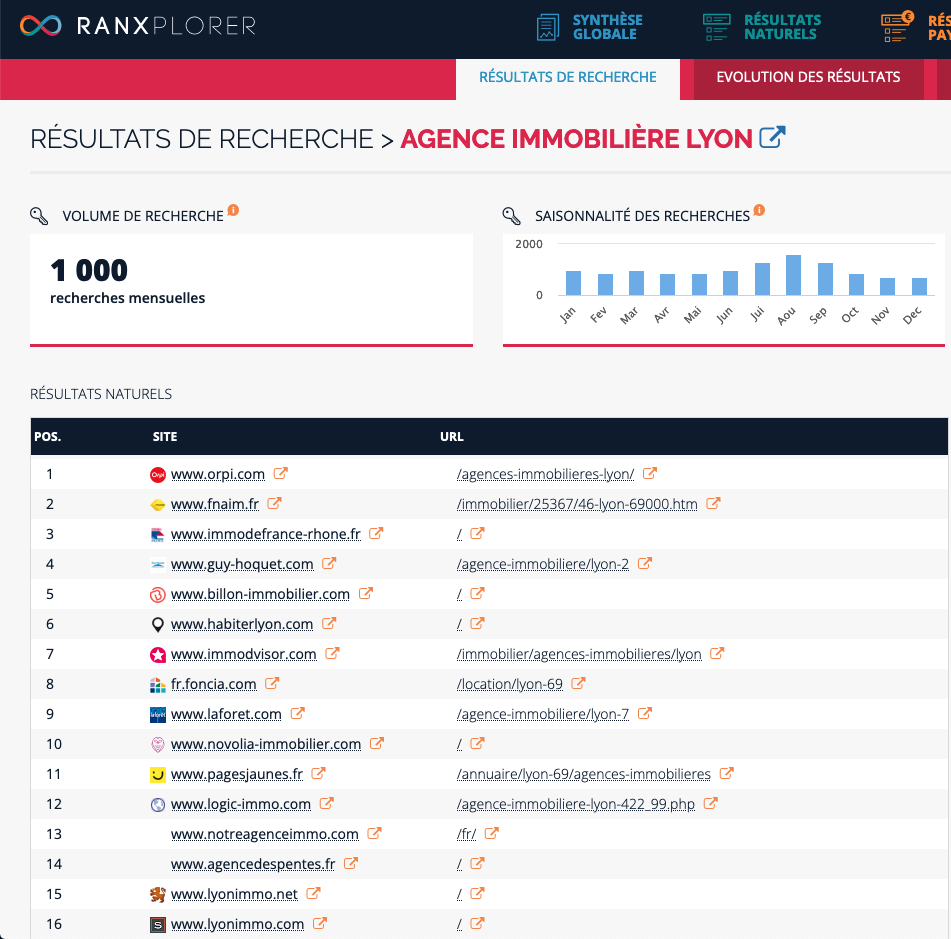This screenshot has width=951, height=939.
Task: Click info icon next to Saisonnalité des recherches
Action: (759, 210)
